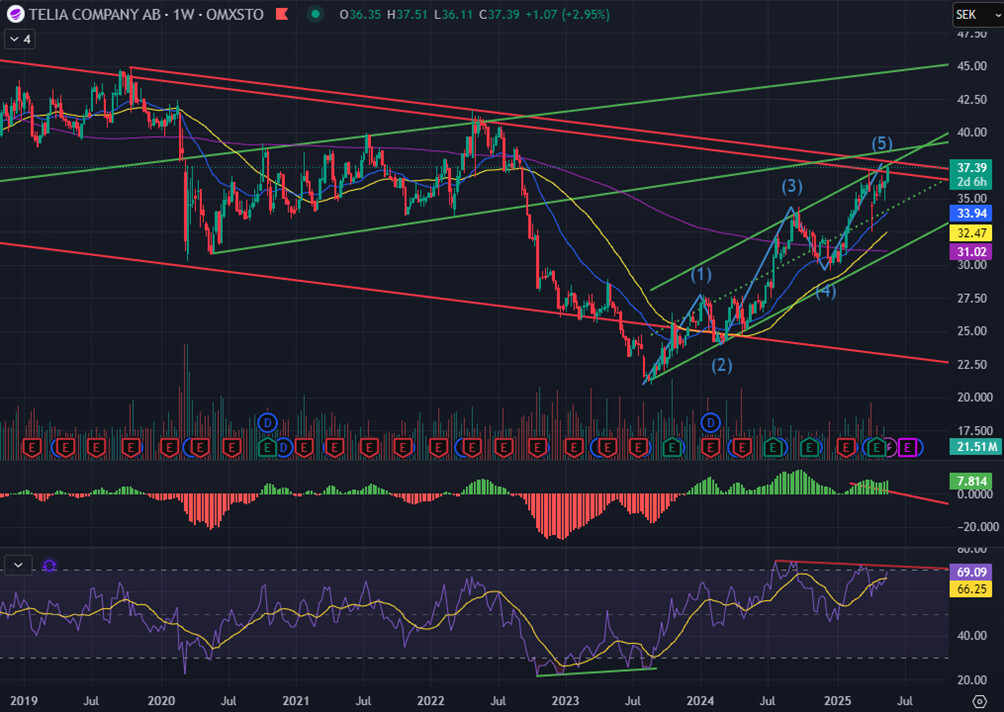
Task: Click the Telia Company logo icon
Action: (15, 14)
